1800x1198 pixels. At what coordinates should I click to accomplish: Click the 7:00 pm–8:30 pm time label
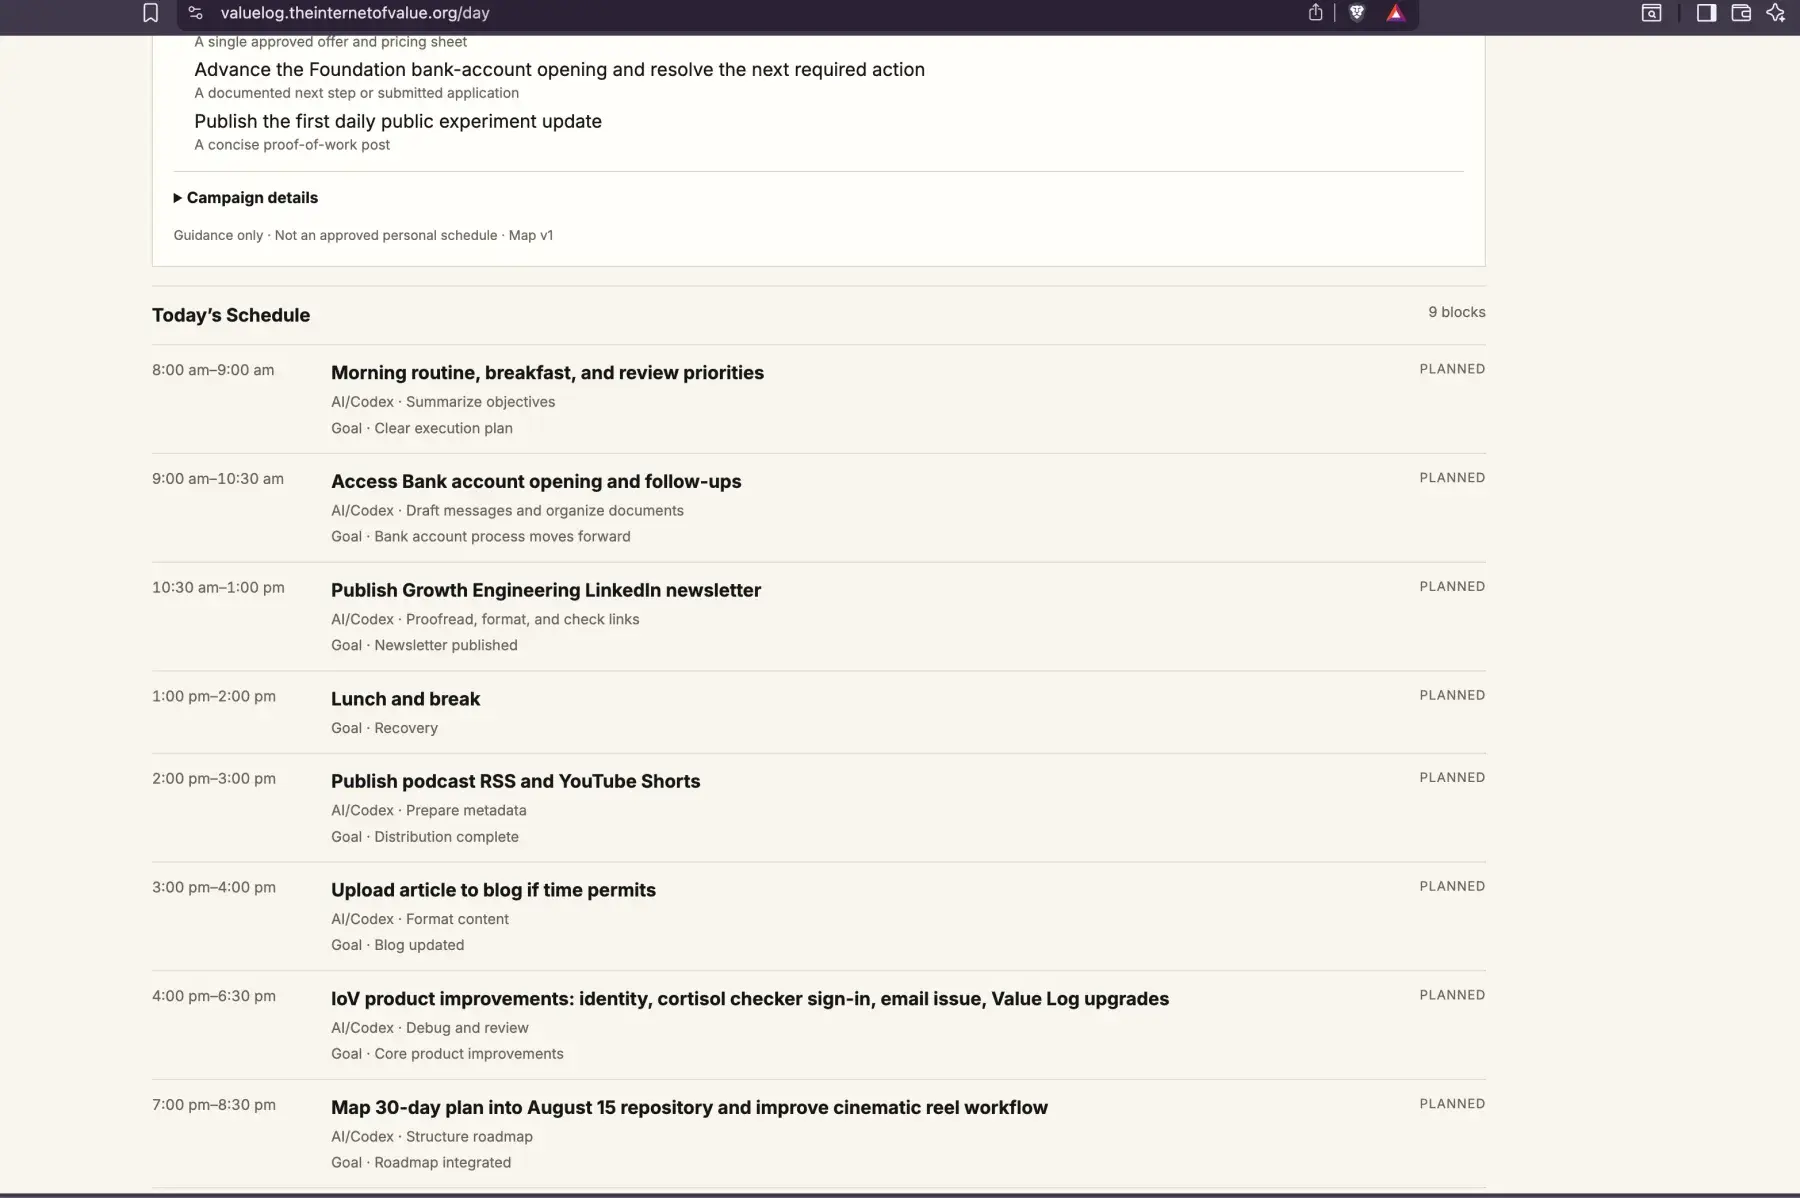pos(214,1105)
